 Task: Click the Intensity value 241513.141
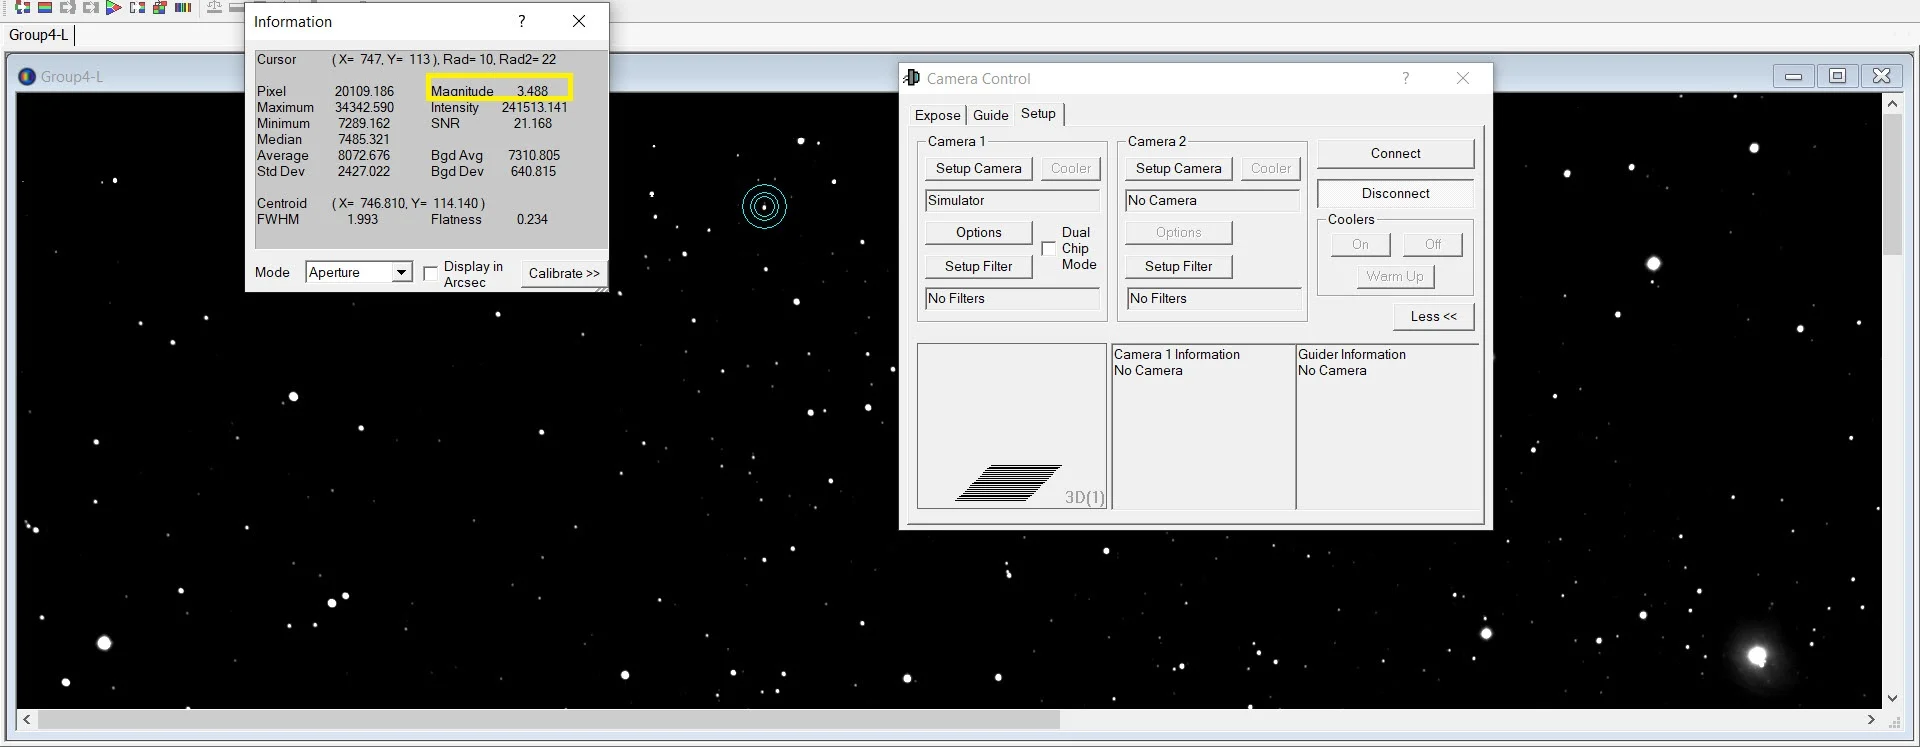tap(534, 107)
